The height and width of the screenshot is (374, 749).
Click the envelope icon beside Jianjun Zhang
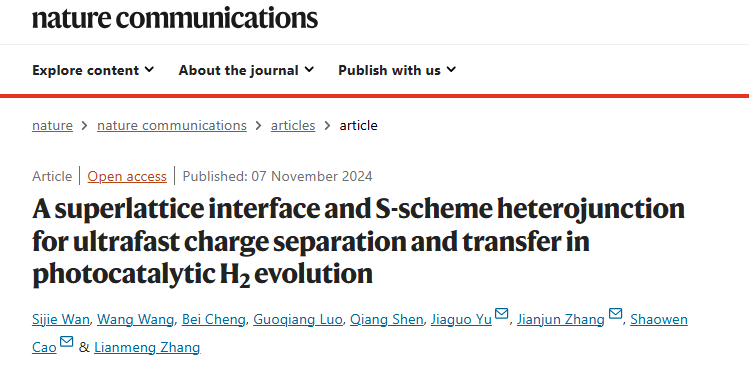[615, 314]
